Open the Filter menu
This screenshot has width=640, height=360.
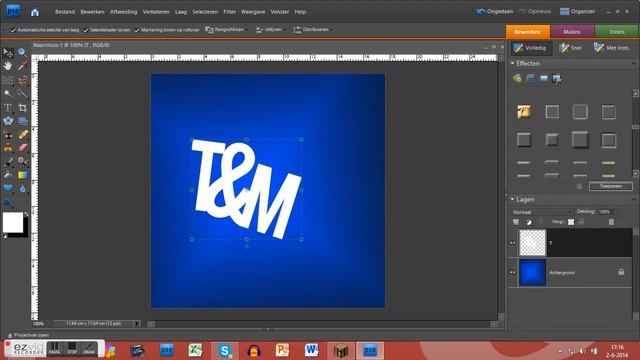tap(229, 12)
